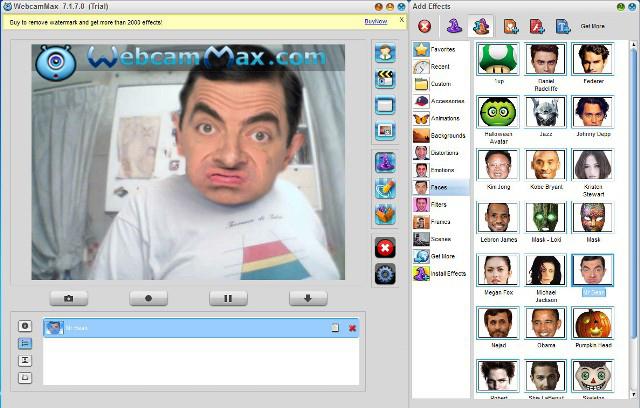Viewport: 640px width, 408px height.
Task: Apply the Obama face thumbnail
Action: tap(545, 323)
